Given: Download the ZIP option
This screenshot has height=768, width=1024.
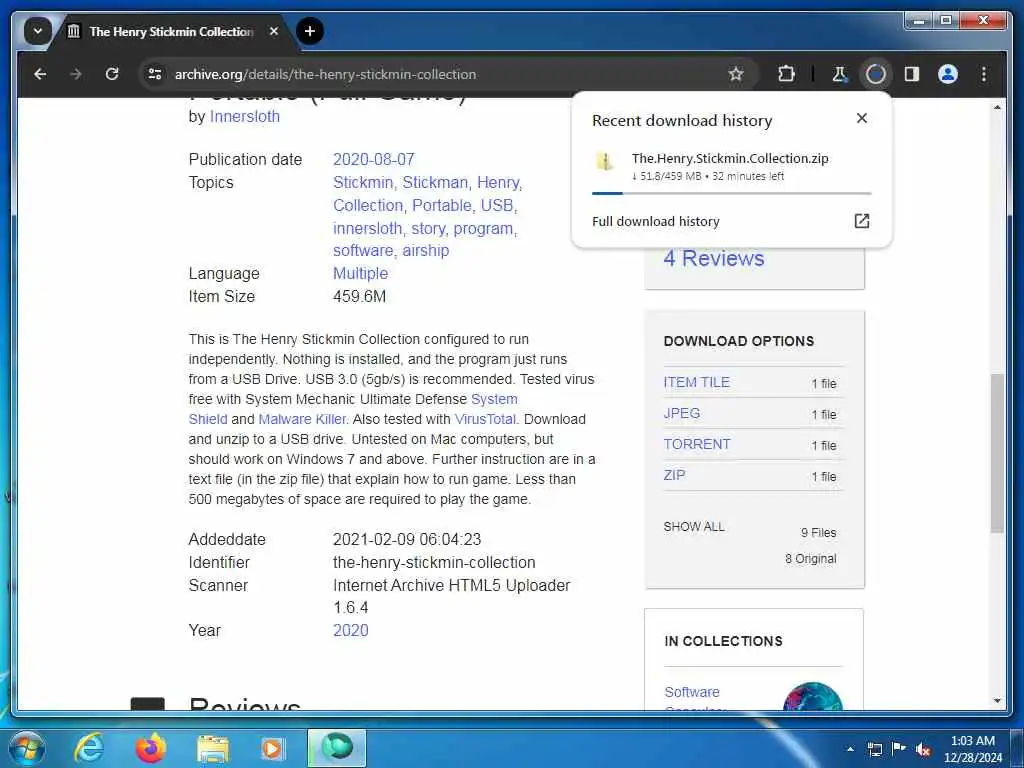Looking at the screenshot, I should click(x=675, y=475).
